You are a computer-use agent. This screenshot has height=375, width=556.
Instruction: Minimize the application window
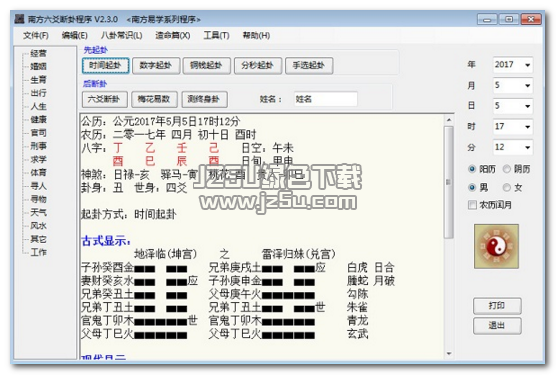(487, 19)
